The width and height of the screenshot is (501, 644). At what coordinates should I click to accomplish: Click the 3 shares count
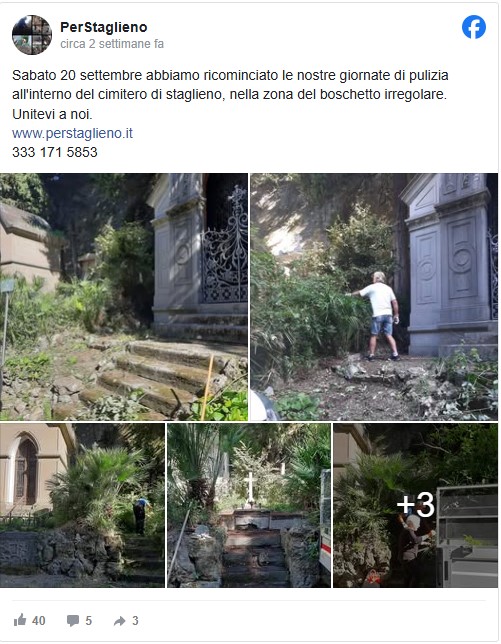click(135, 620)
